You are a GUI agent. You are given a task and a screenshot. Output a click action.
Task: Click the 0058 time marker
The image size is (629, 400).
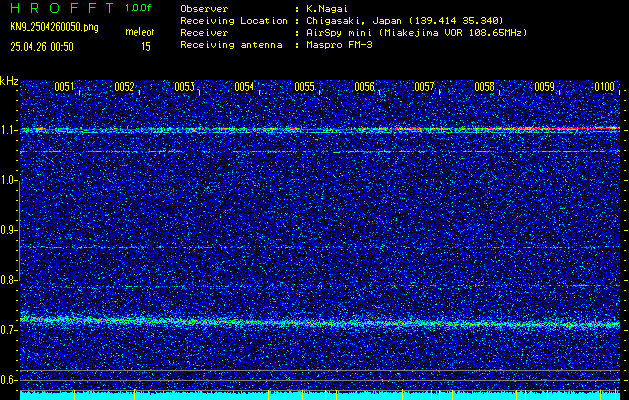click(x=485, y=87)
